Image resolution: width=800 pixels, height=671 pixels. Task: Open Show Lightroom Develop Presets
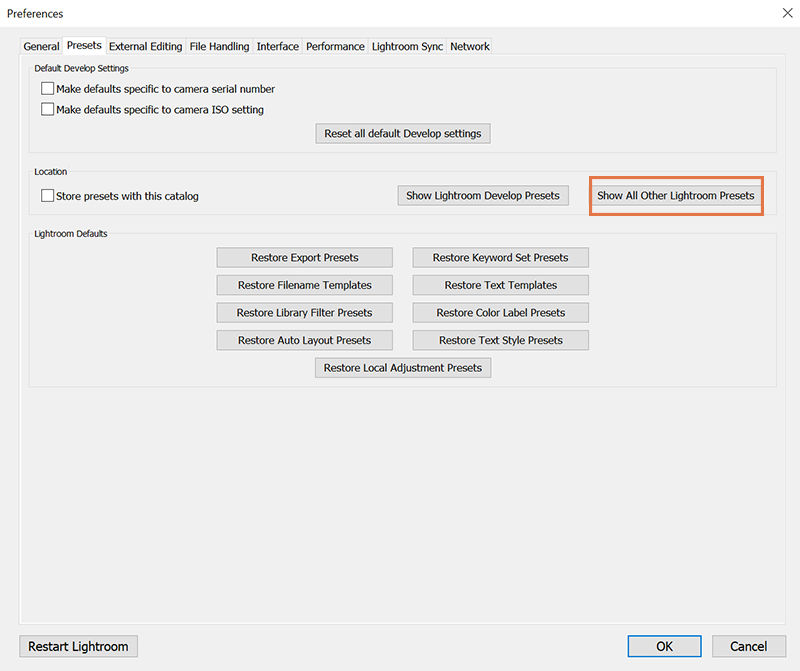pyautogui.click(x=483, y=195)
